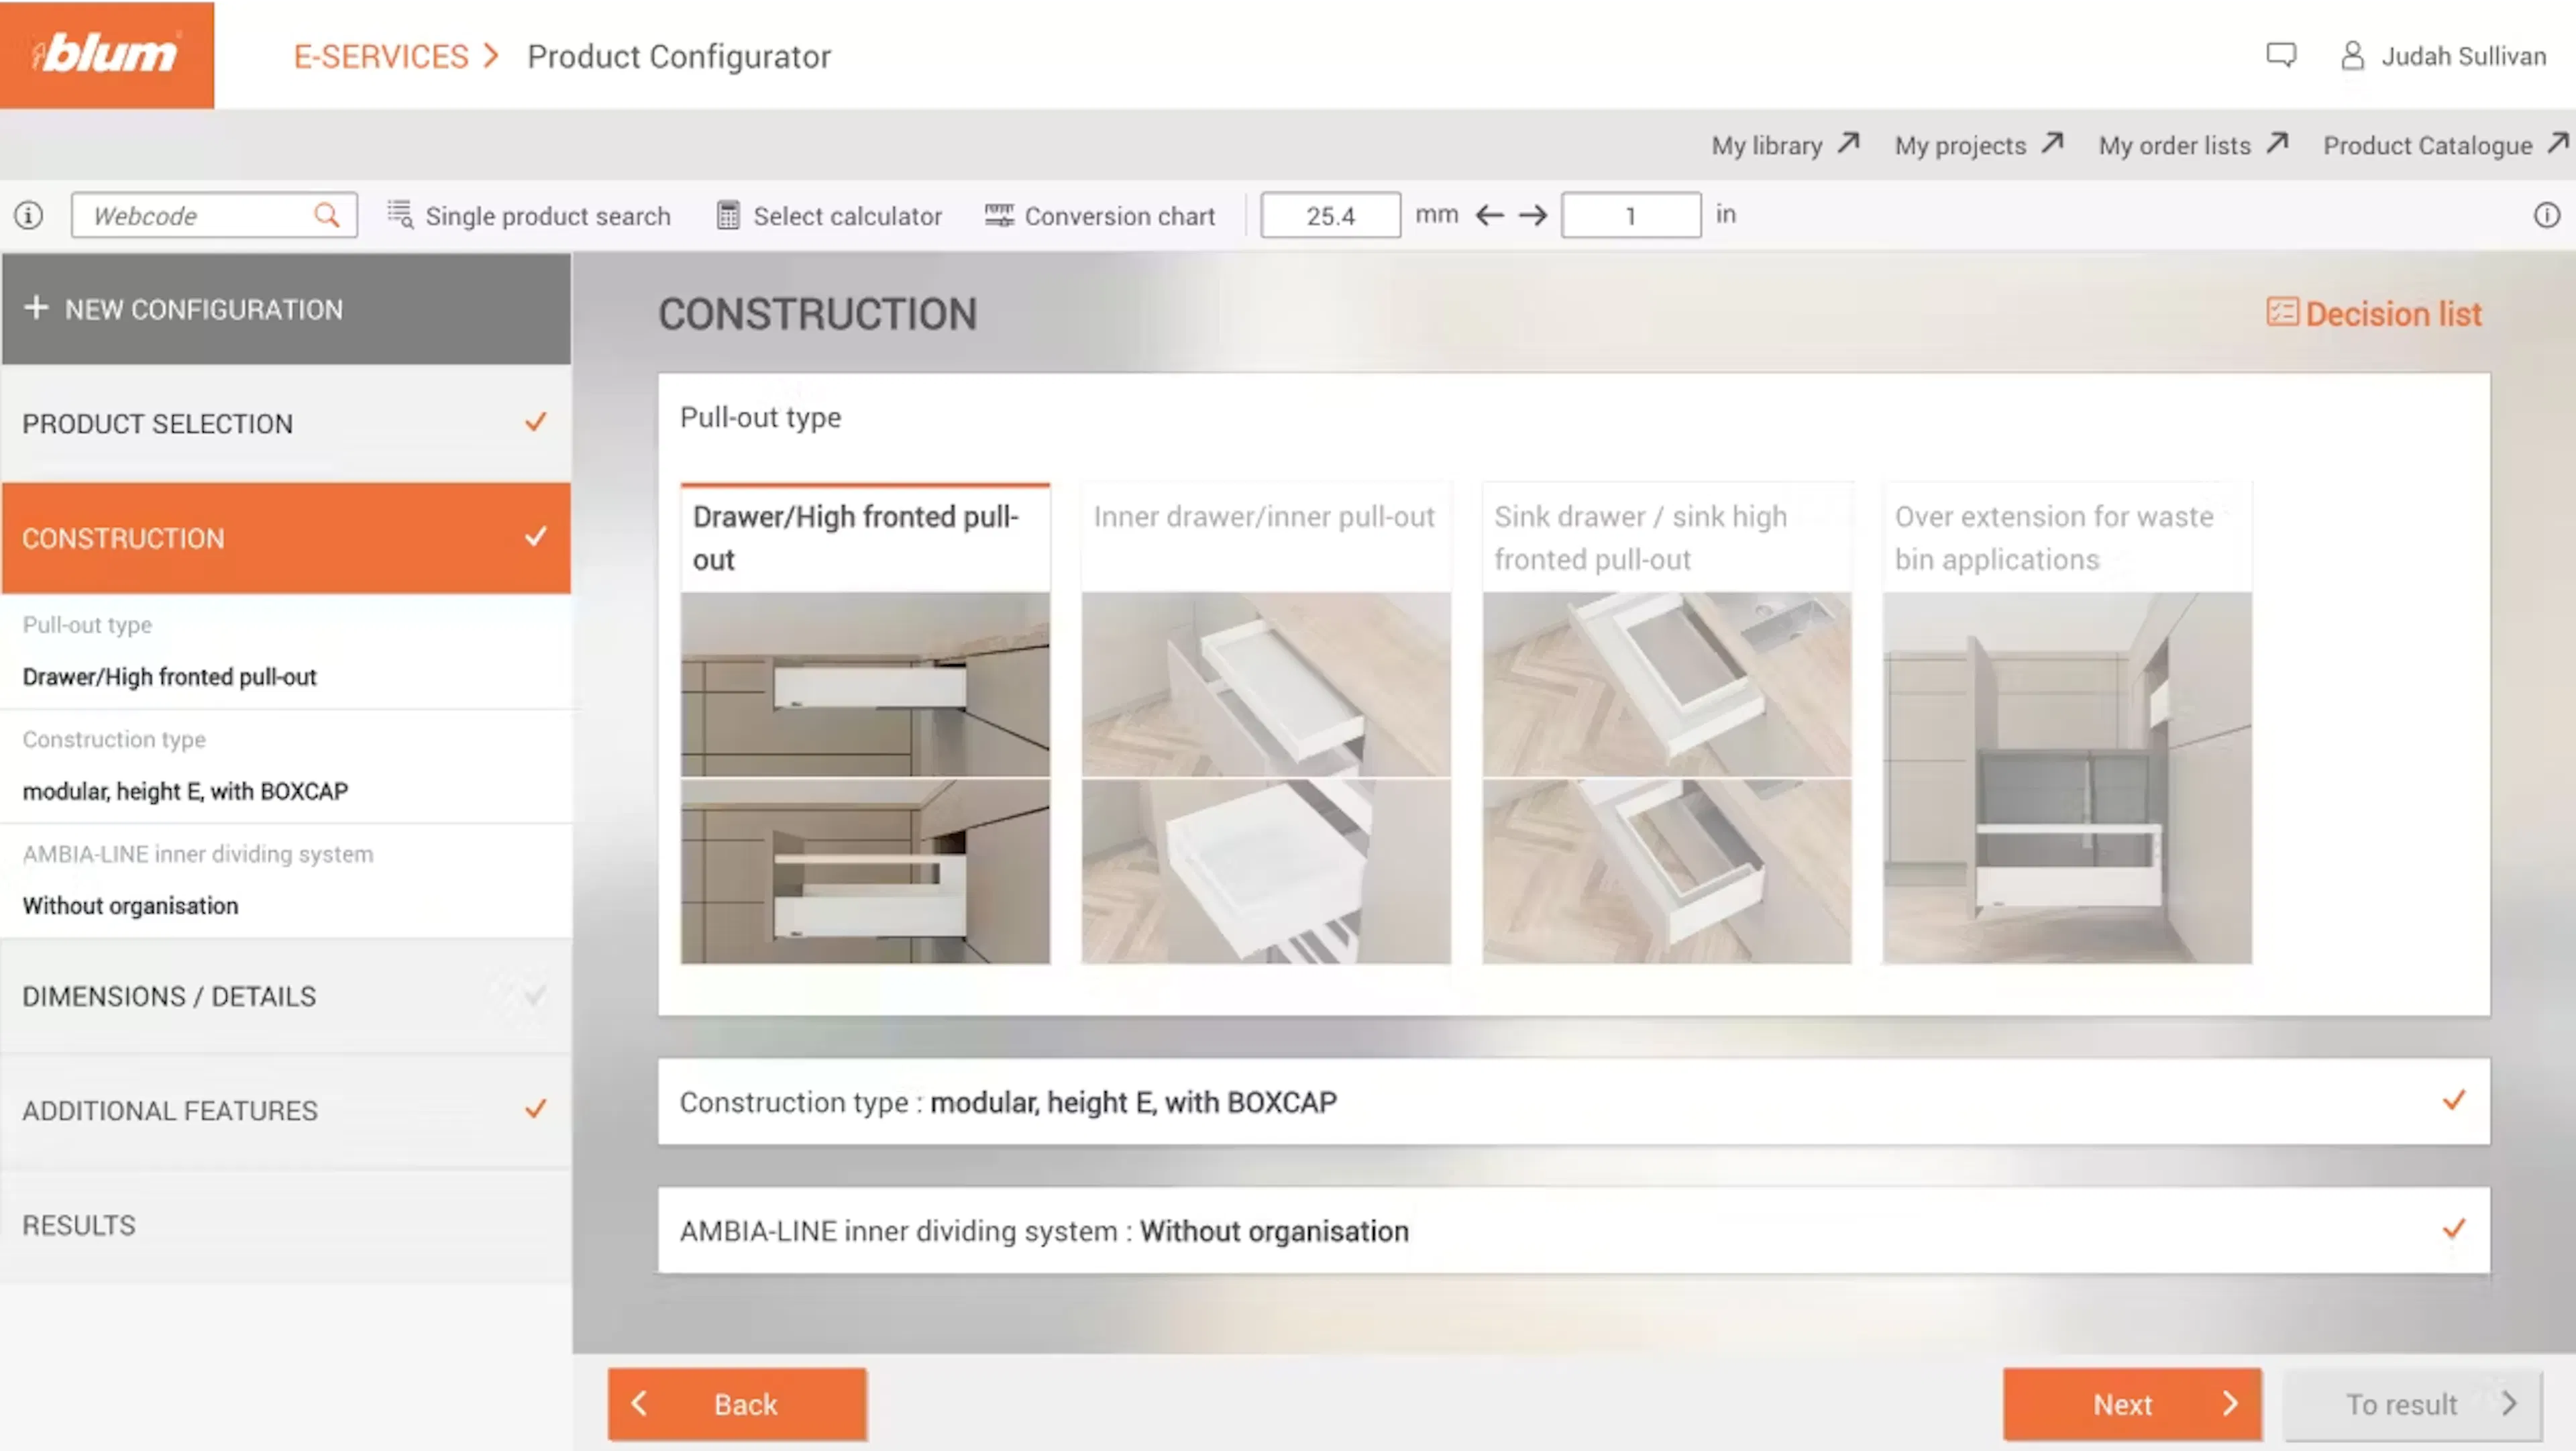Click the Blum logo
Image resolution: width=2576 pixels, height=1451 pixels.
(x=106, y=54)
